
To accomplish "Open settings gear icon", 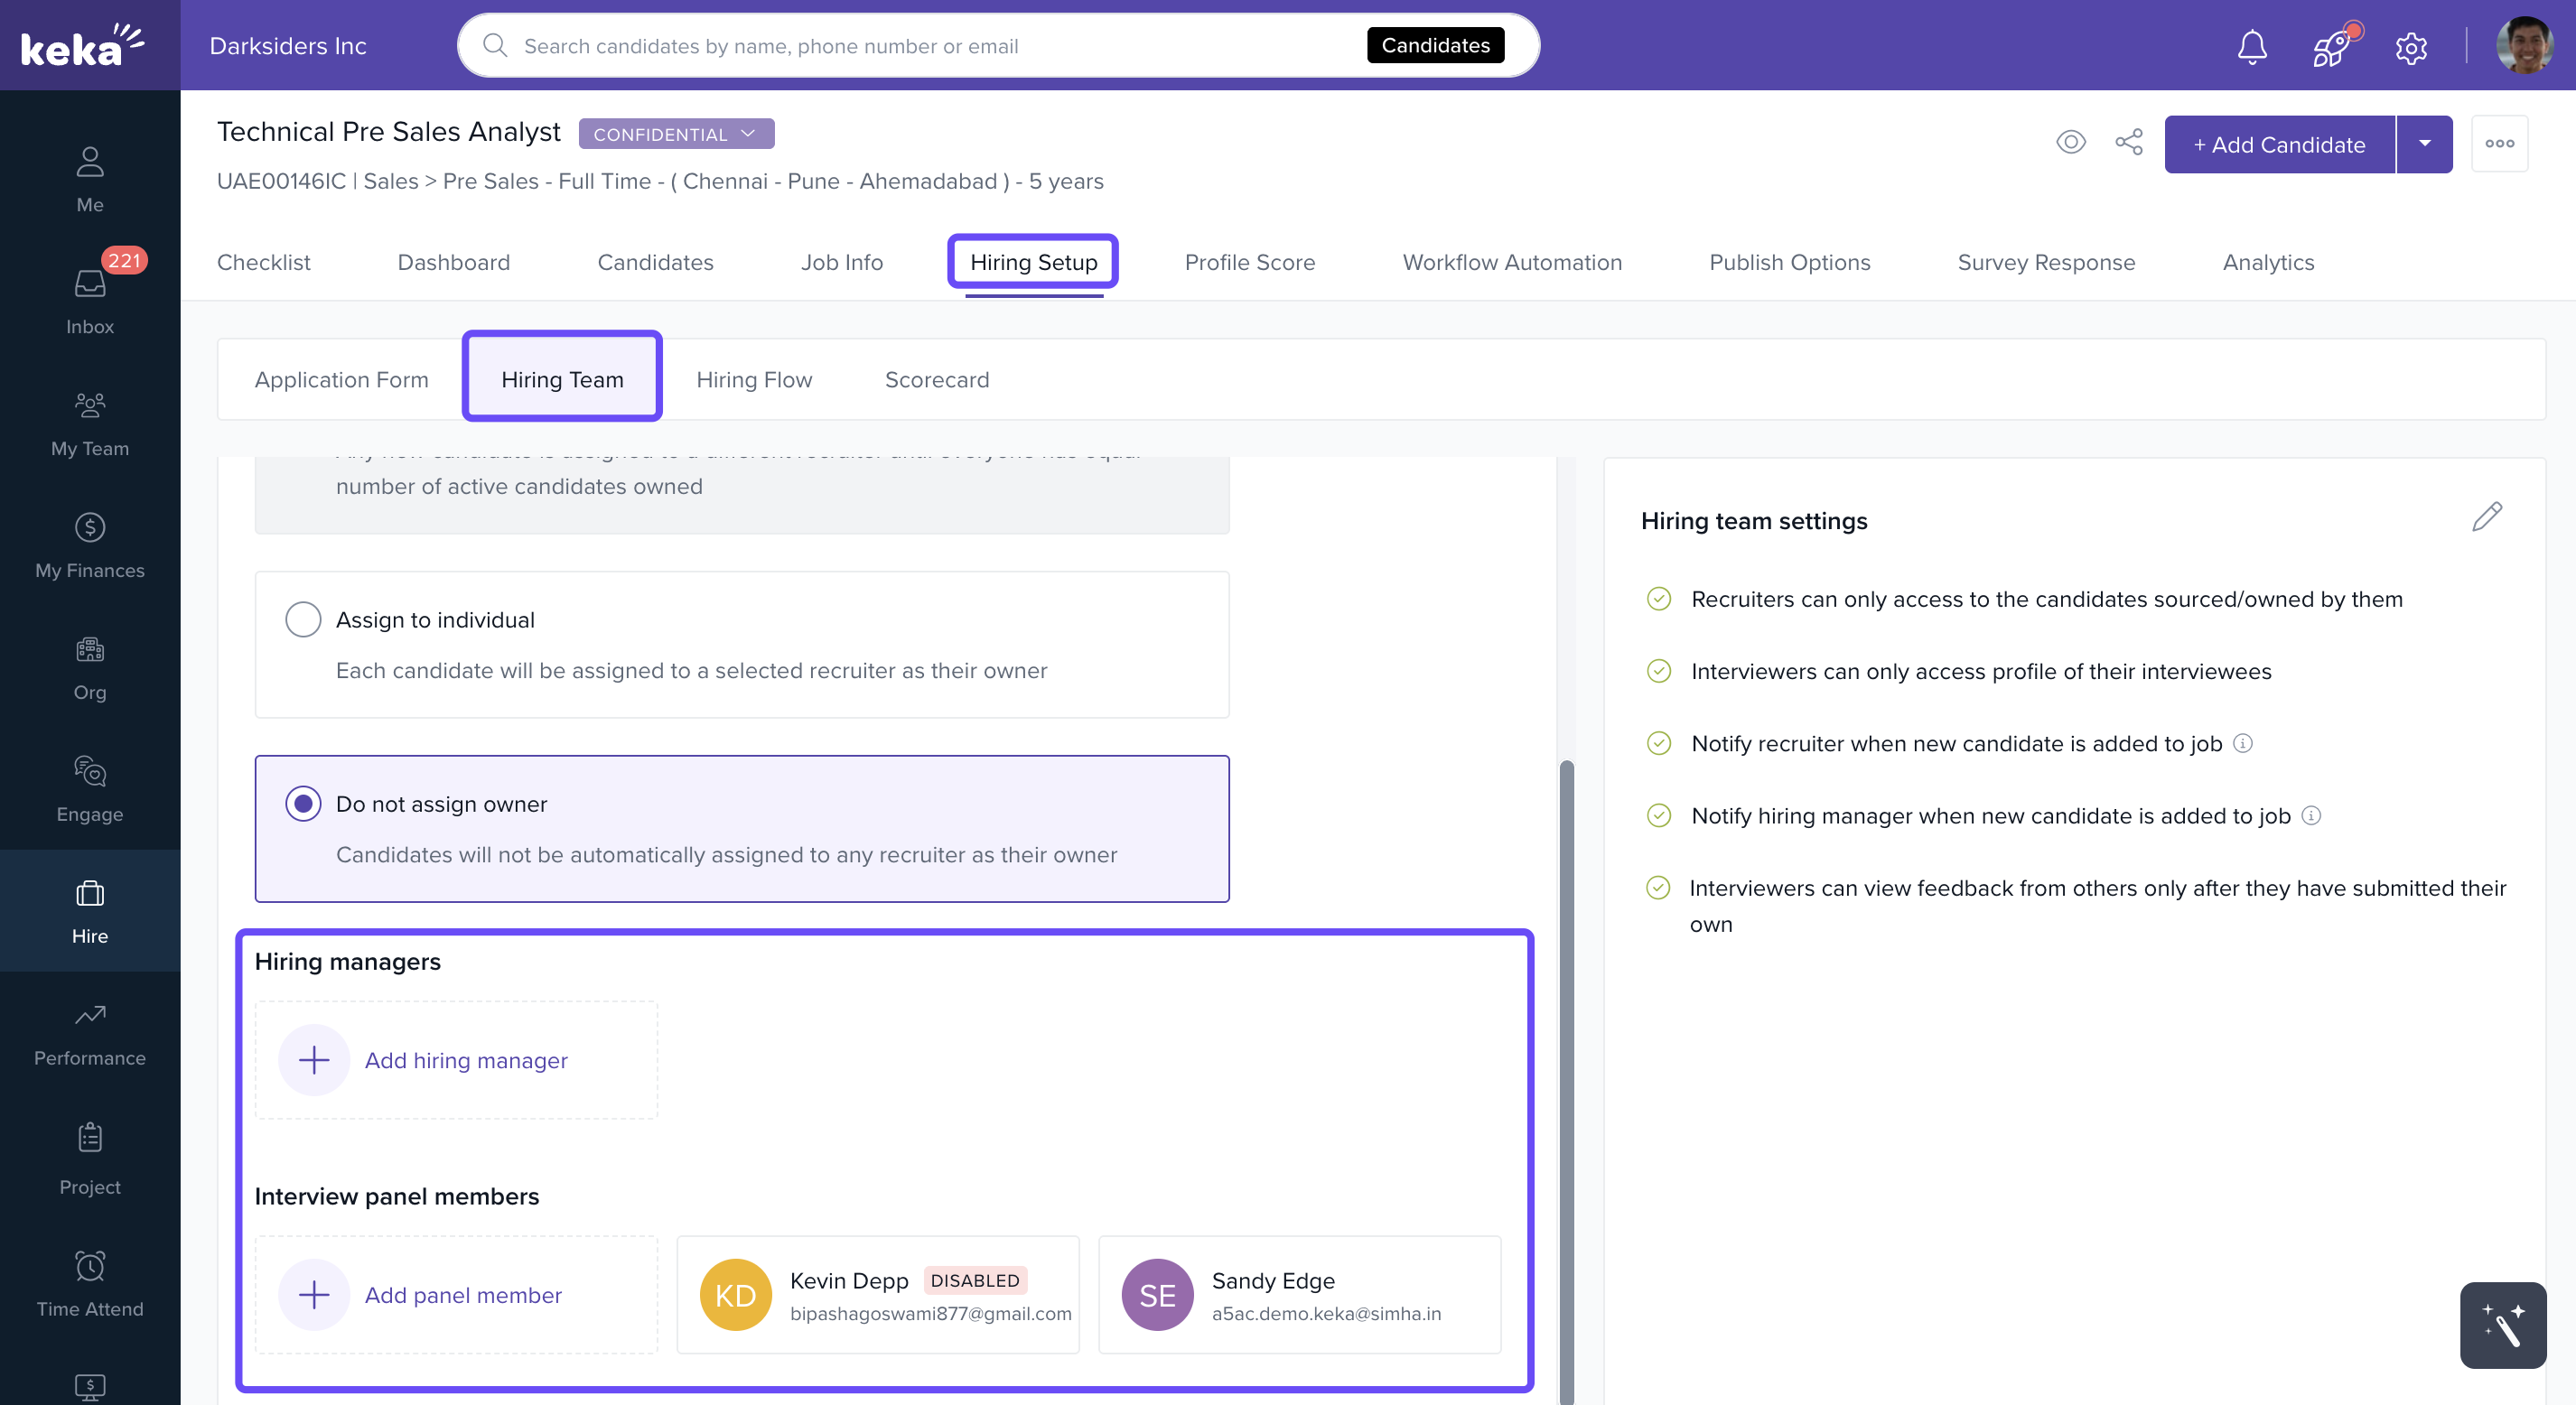I will coord(2411,46).
